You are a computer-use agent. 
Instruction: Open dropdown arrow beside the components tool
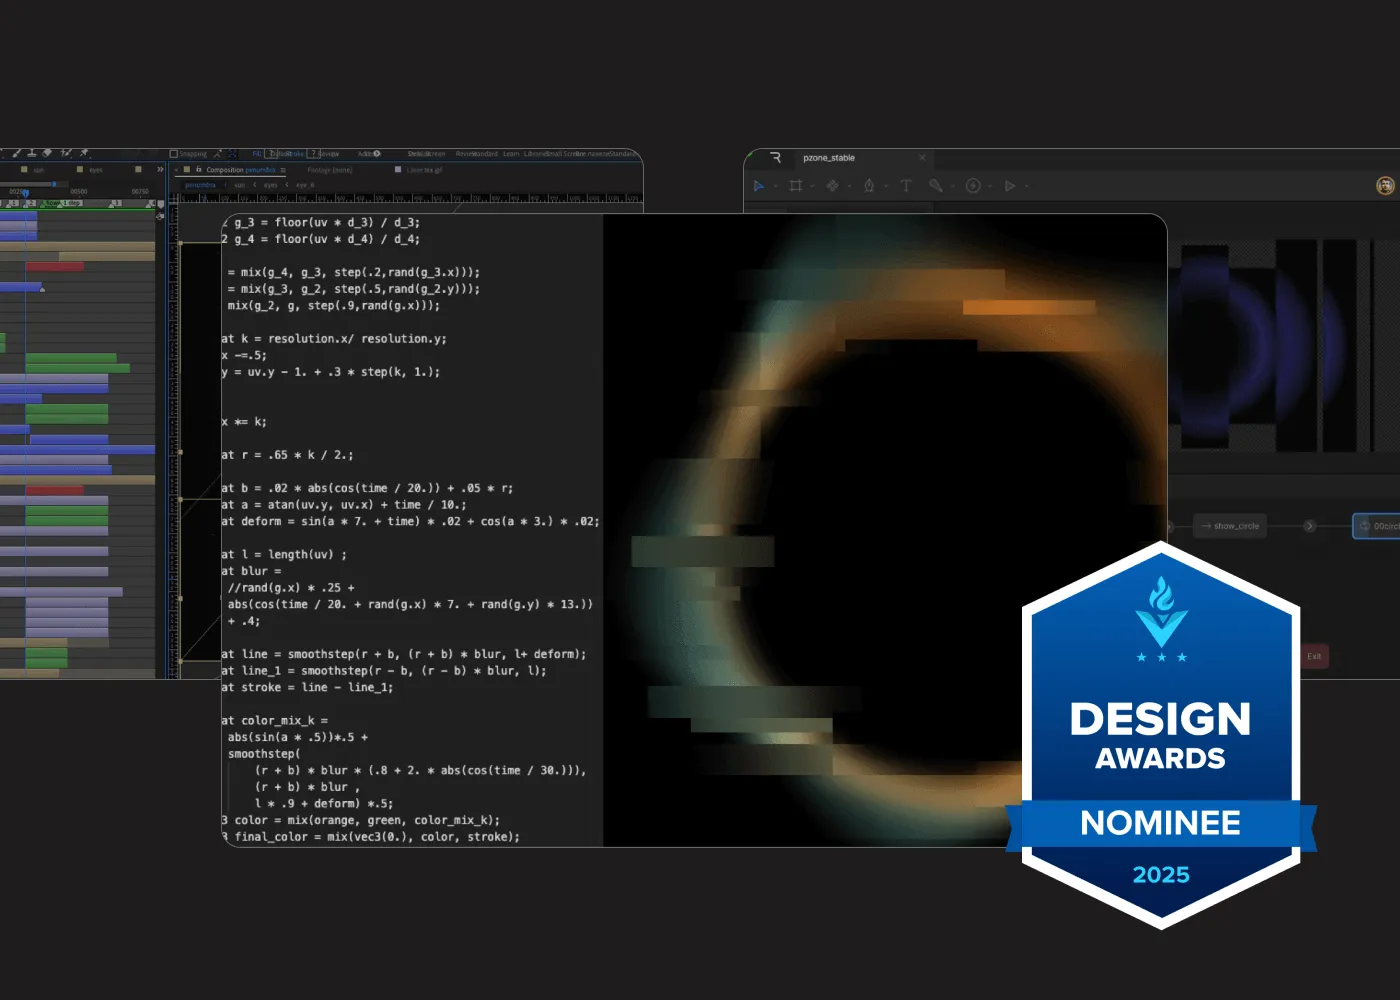tap(850, 186)
